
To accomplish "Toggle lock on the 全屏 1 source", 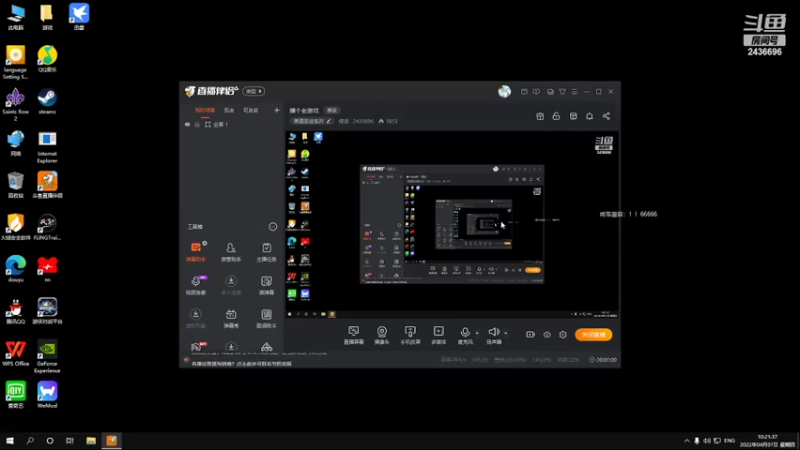I will 197,124.
